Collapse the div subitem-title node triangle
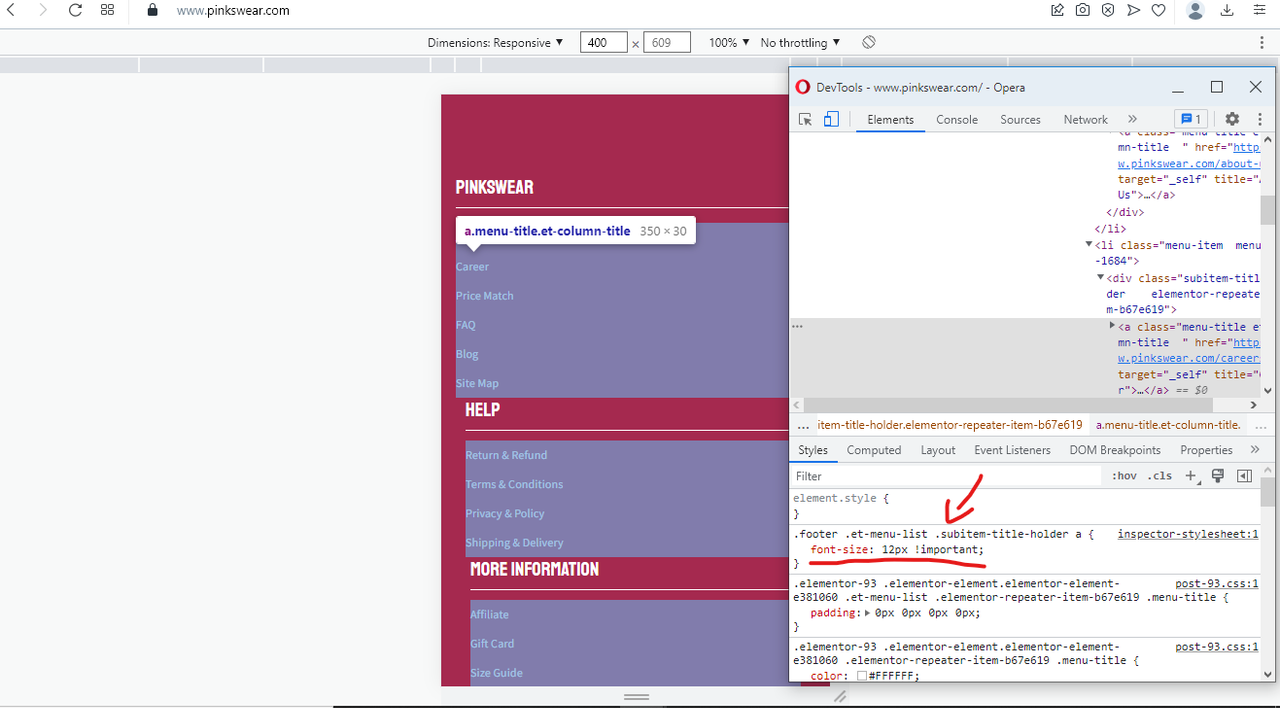 [x=1101, y=278]
